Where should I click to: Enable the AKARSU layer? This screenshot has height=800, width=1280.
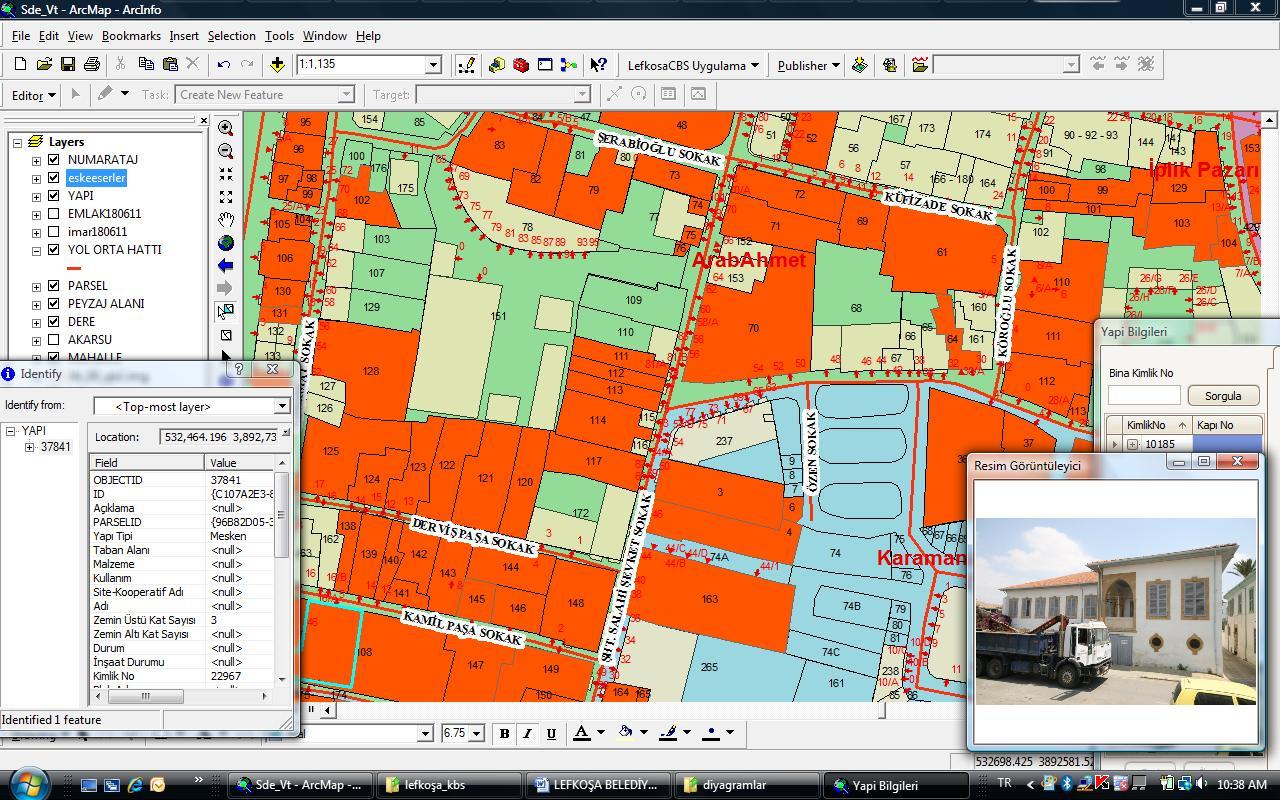(x=54, y=340)
